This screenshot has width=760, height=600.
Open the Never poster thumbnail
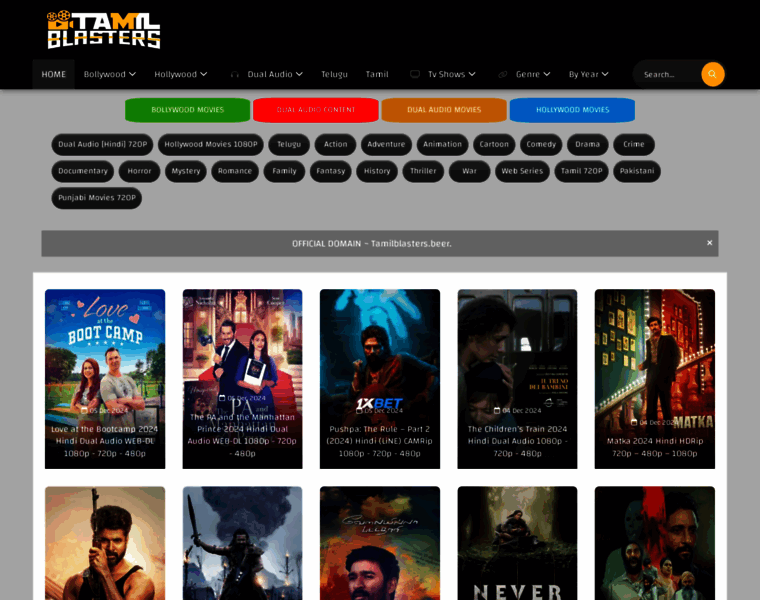click(x=517, y=543)
